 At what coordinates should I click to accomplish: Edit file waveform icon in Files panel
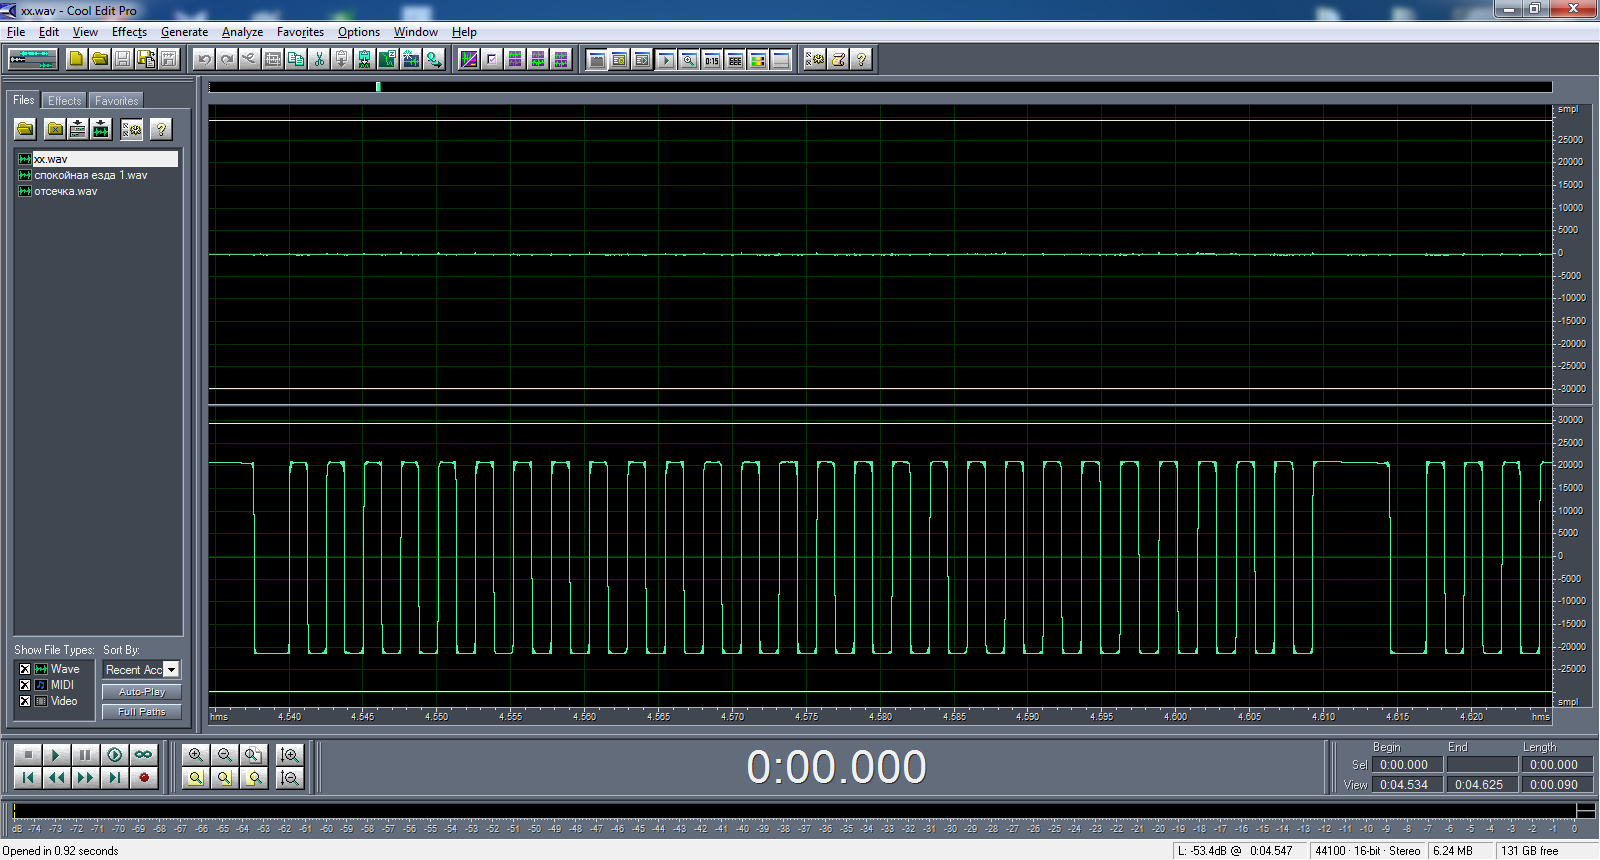tap(101, 129)
